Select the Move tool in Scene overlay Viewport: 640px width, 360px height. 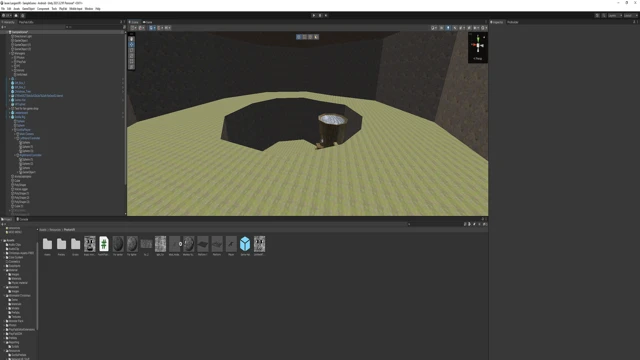[131, 44]
